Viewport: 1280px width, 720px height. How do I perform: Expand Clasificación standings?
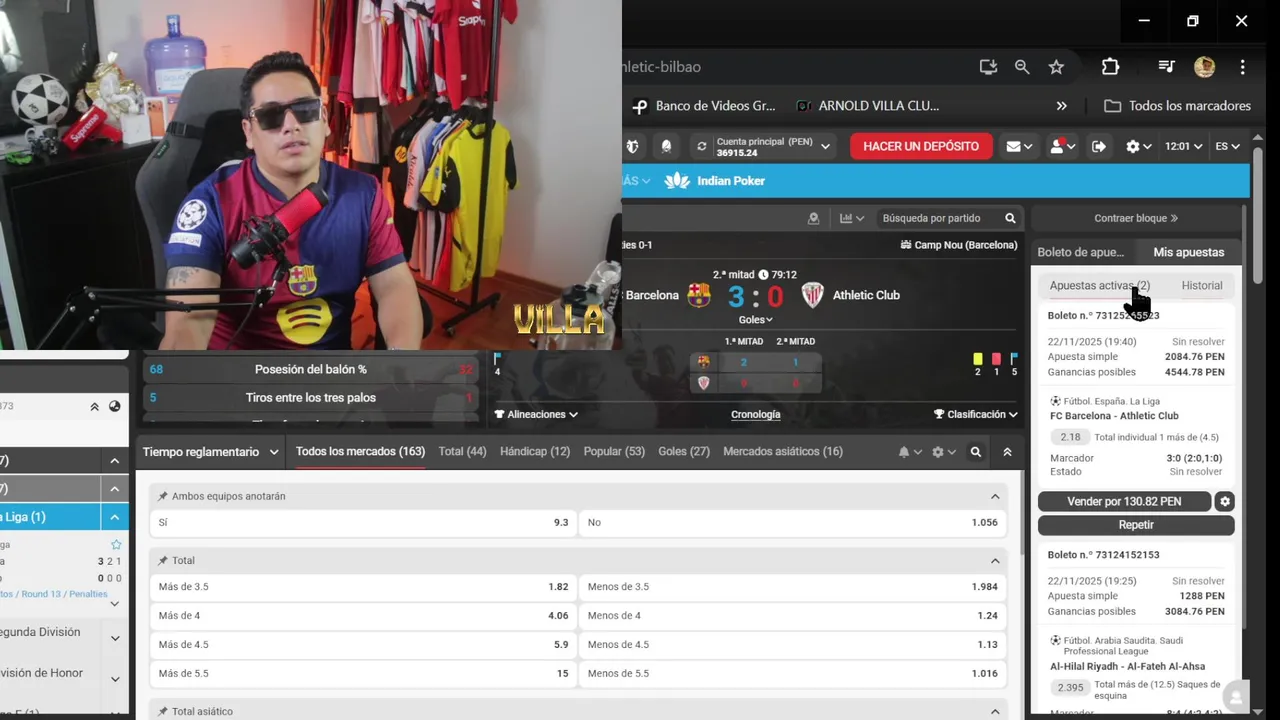pos(975,414)
